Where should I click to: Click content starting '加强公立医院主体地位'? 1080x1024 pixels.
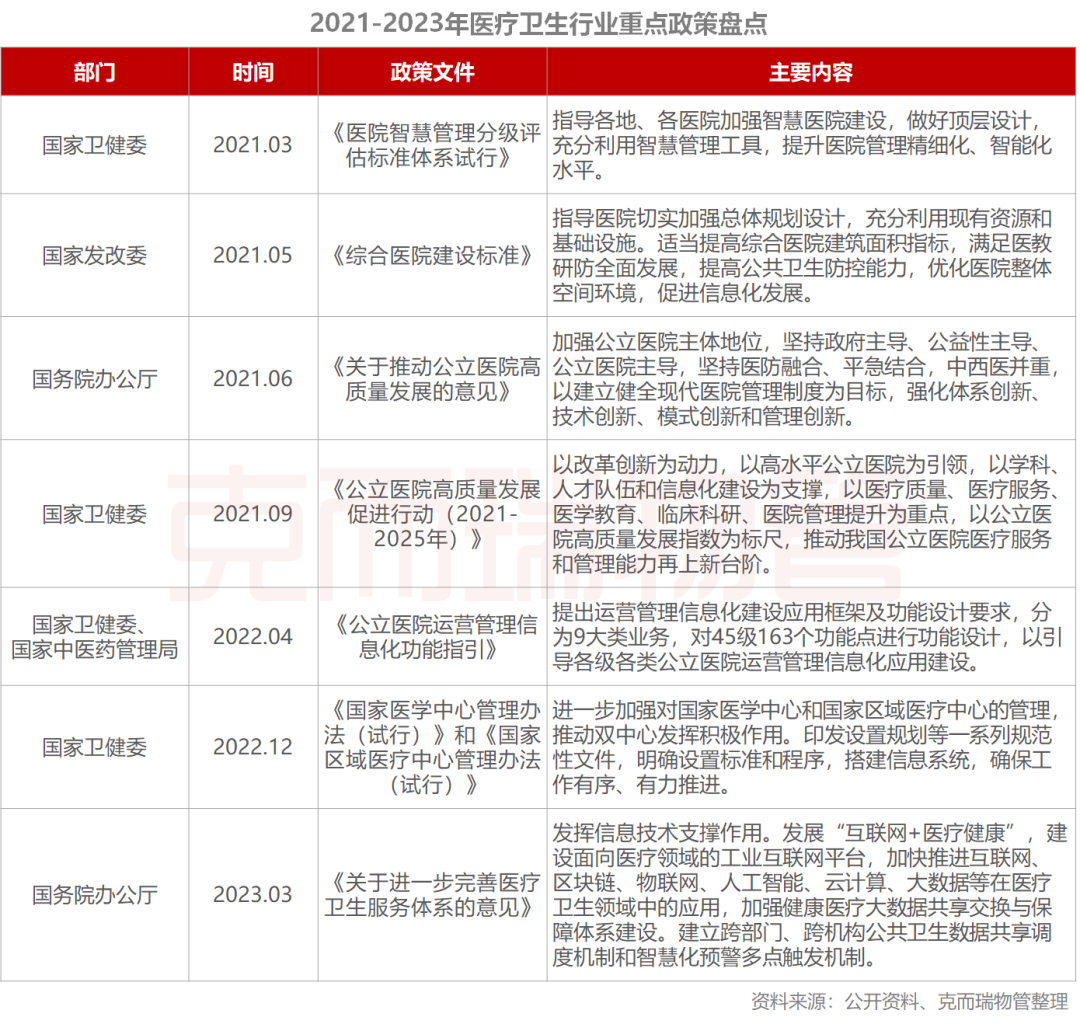811,379
